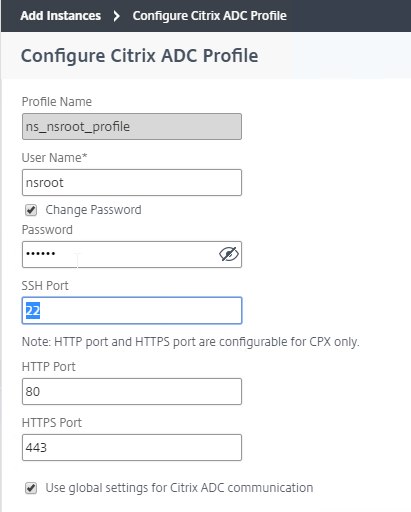Click the HTTPS Port field showing 443
The height and width of the screenshot is (512, 411).
tap(132, 447)
